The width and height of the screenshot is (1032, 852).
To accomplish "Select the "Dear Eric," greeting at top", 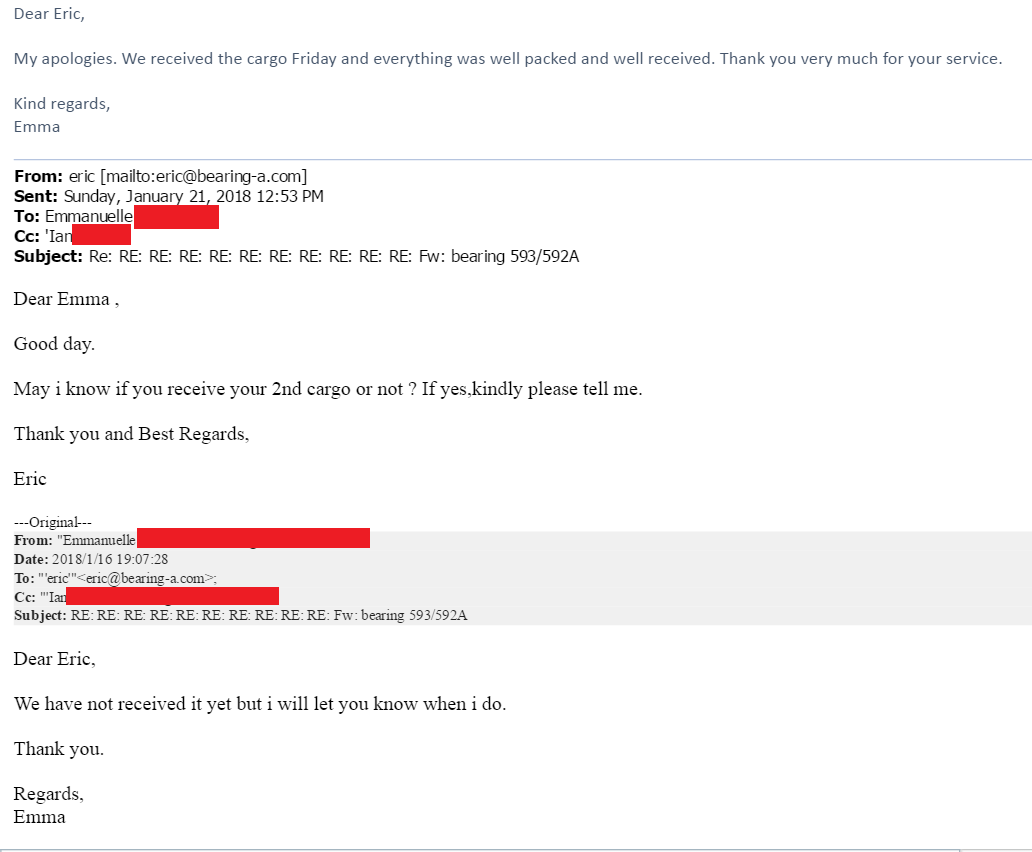I will (49, 14).
